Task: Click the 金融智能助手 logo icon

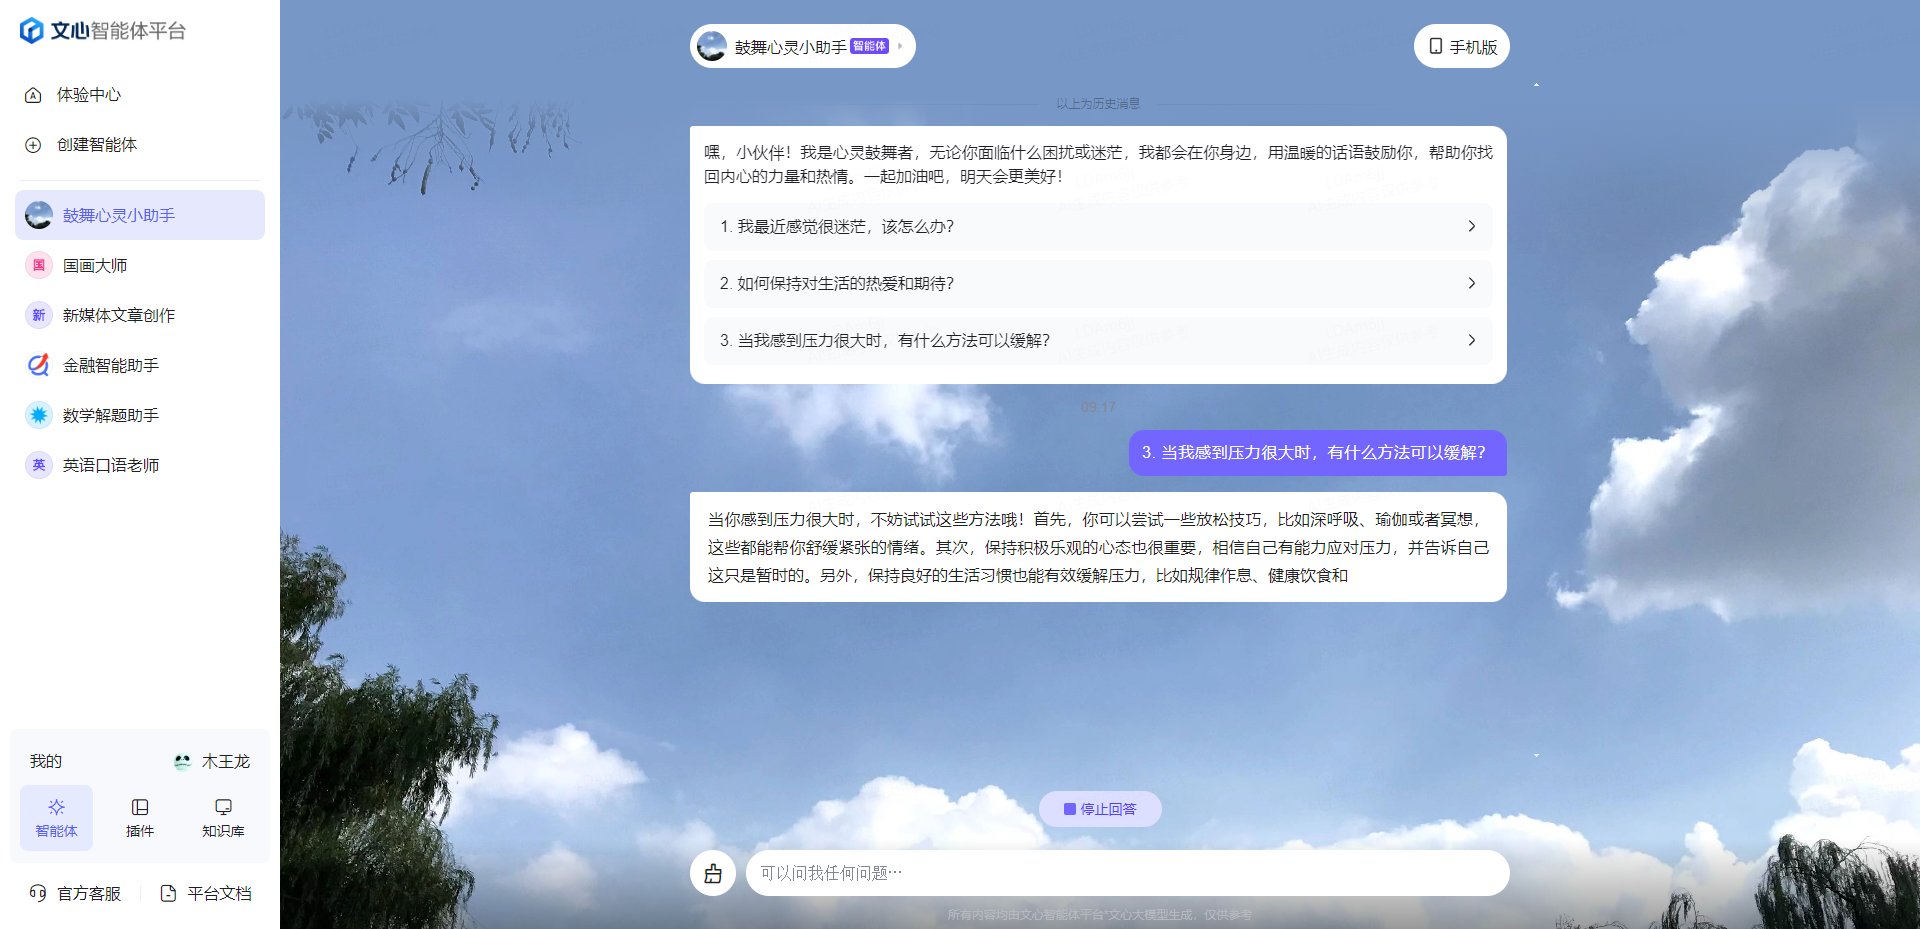Action: [x=39, y=365]
